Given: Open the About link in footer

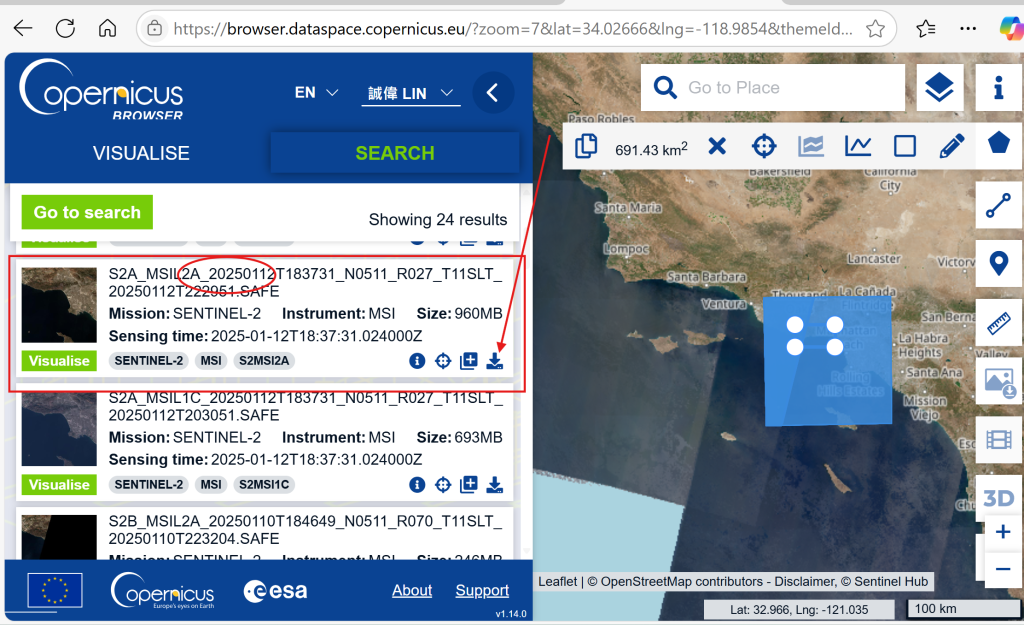Looking at the screenshot, I should point(412,590).
